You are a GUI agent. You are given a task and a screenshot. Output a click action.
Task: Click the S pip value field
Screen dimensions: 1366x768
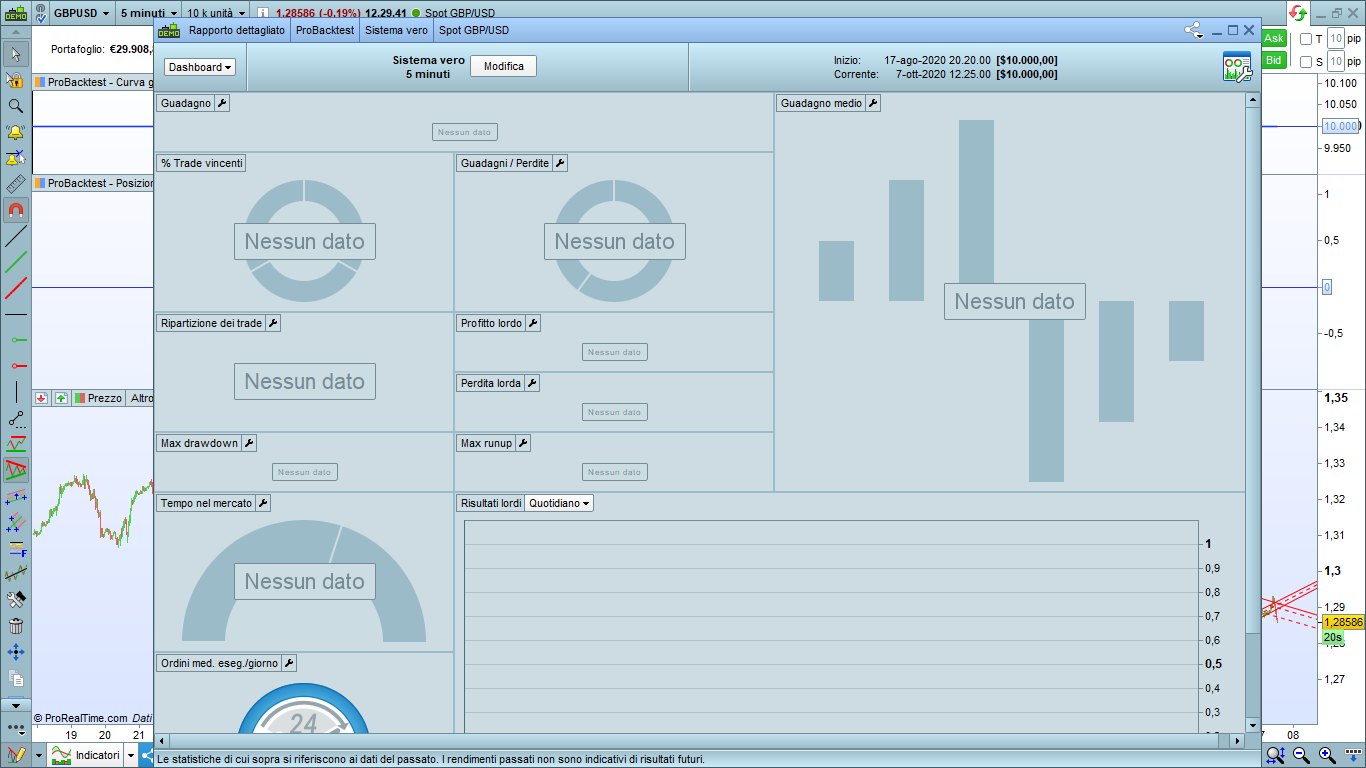pyautogui.click(x=1335, y=62)
